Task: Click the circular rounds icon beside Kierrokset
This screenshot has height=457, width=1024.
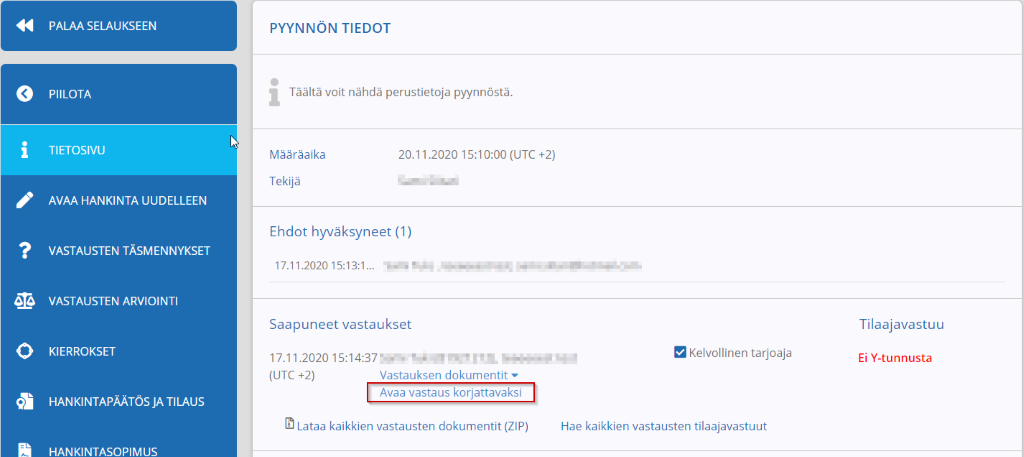Action: tap(25, 351)
